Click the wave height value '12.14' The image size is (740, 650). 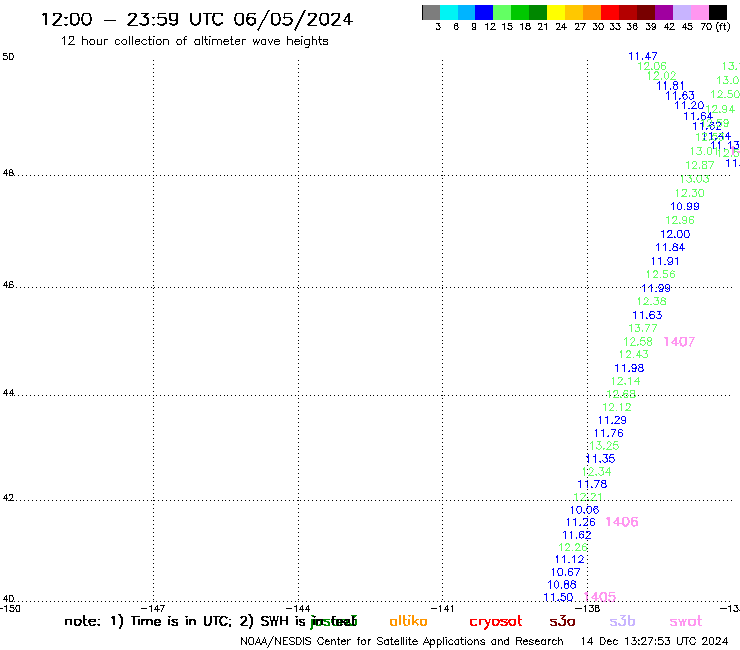tap(626, 381)
